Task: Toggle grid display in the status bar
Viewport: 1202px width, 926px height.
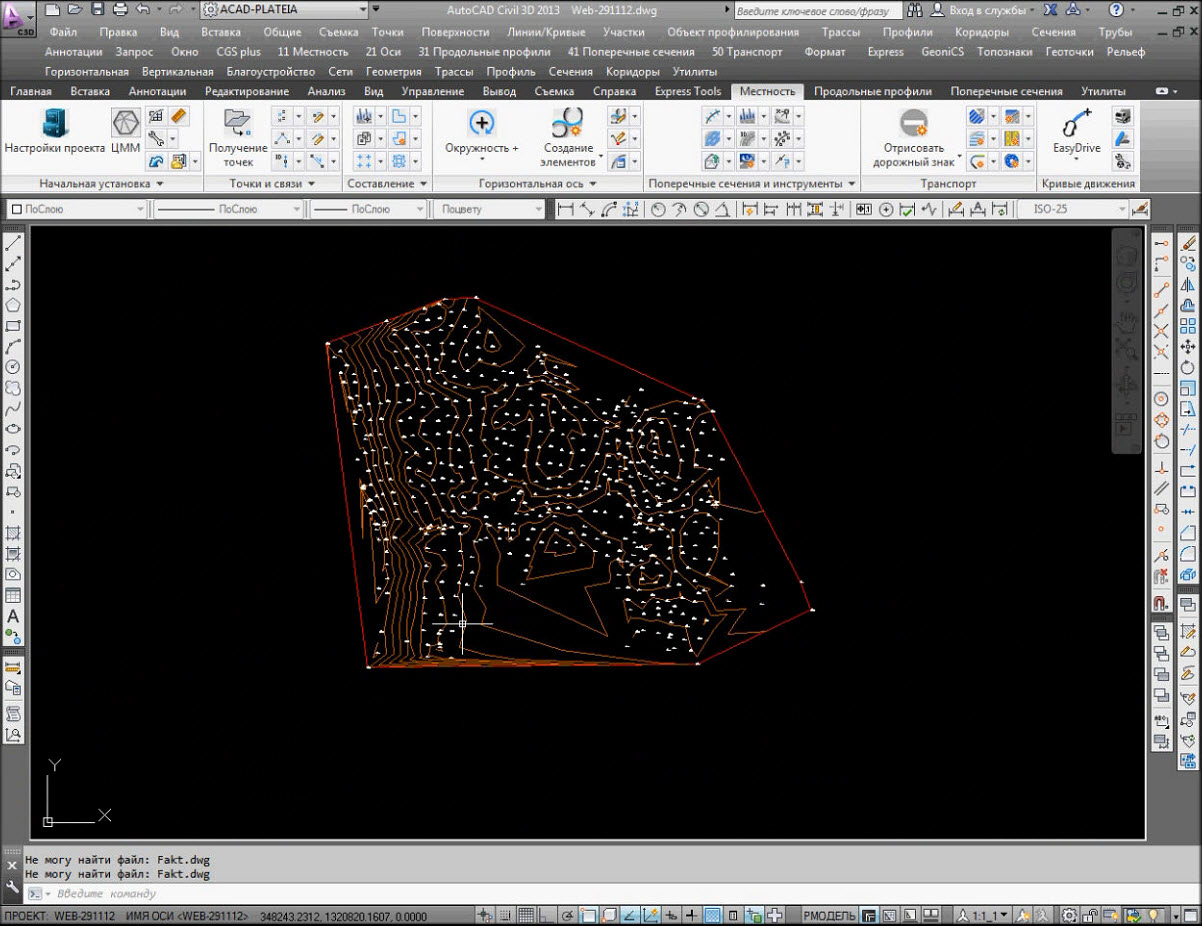Action: coord(526,916)
